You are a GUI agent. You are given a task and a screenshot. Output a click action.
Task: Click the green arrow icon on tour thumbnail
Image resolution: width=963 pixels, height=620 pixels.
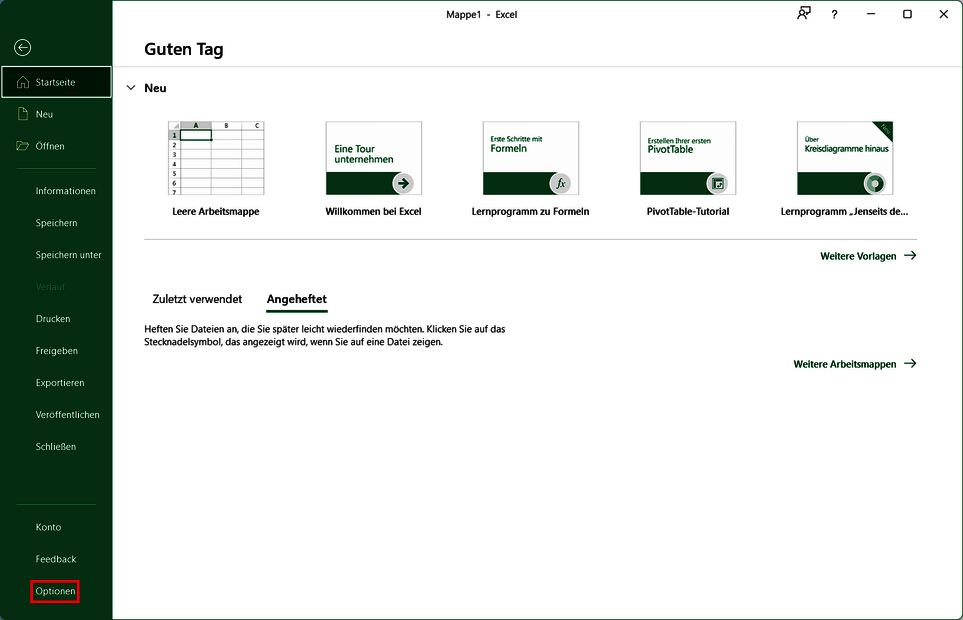pyautogui.click(x=404, y=183)
